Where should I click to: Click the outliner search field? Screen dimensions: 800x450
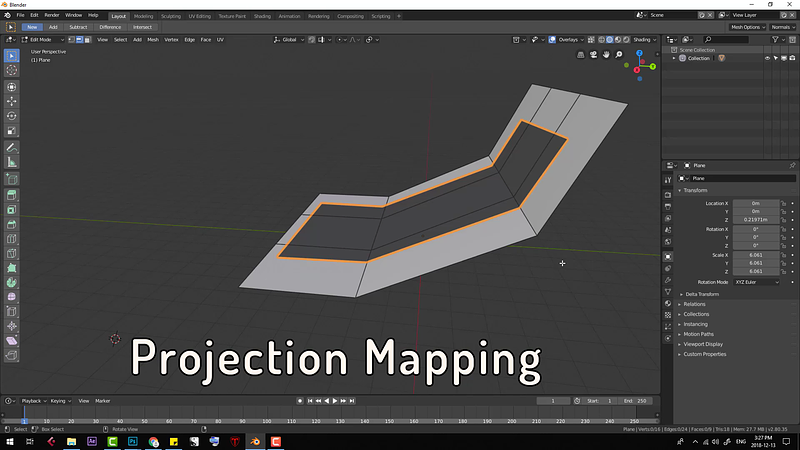(x=727, y=40)
